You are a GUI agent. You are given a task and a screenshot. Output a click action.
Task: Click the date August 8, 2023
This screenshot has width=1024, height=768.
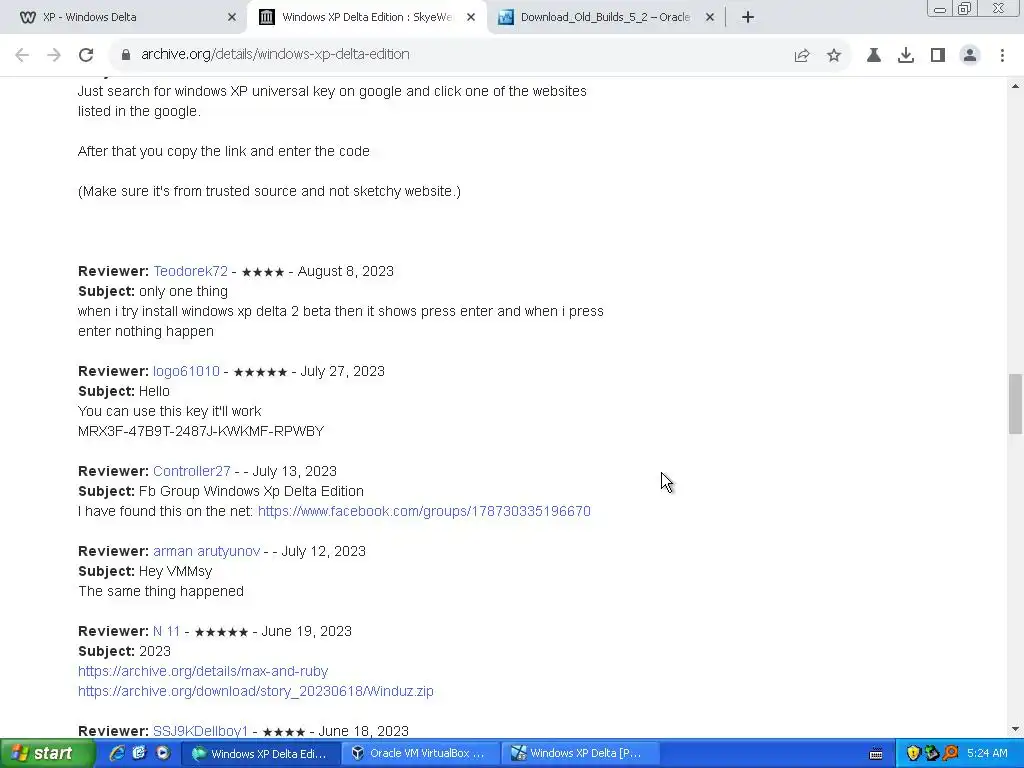point(345,271)
